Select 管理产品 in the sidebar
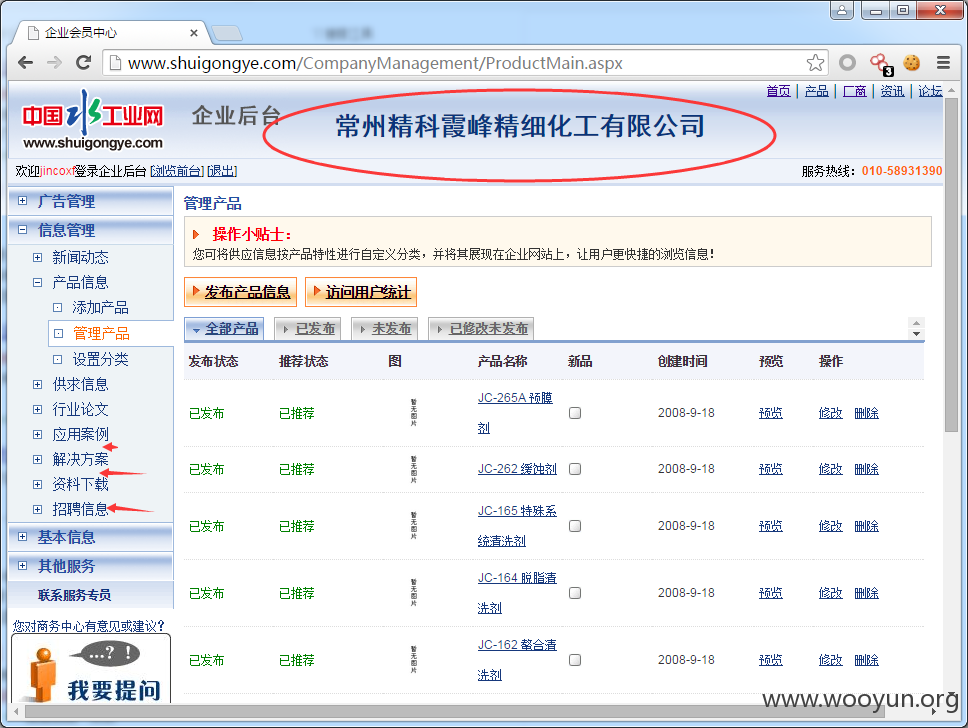This screenshot has width=968, height=728. (x=101, y=333)
